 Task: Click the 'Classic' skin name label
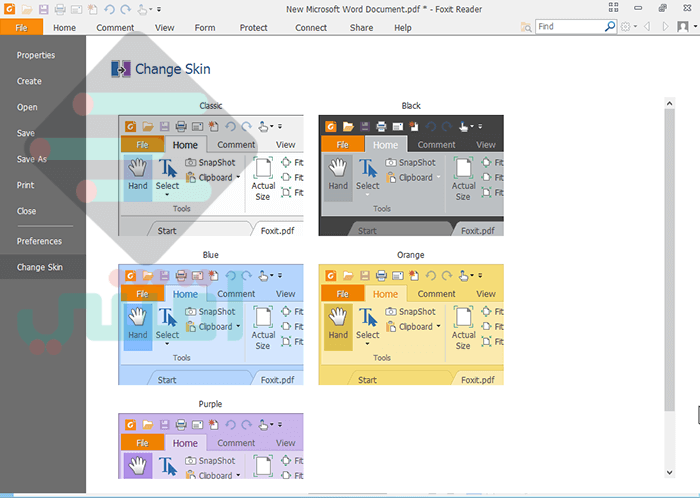tap(211, 106)
